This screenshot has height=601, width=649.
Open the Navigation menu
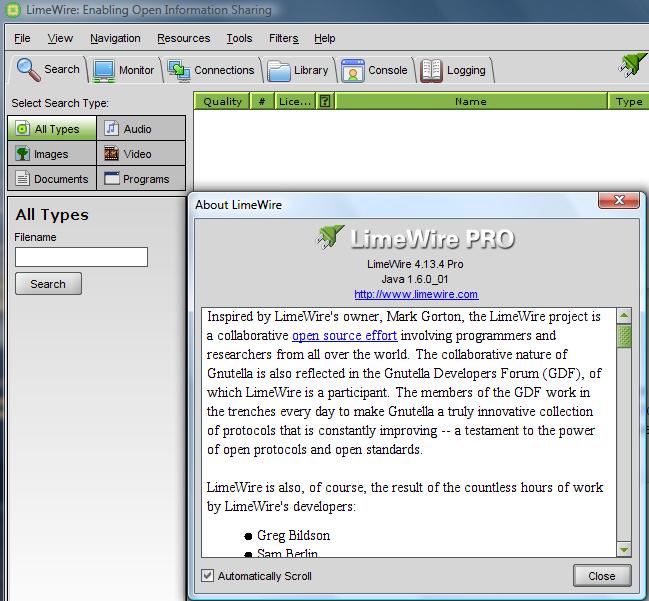pyautogui.click(x=115, y=38)
